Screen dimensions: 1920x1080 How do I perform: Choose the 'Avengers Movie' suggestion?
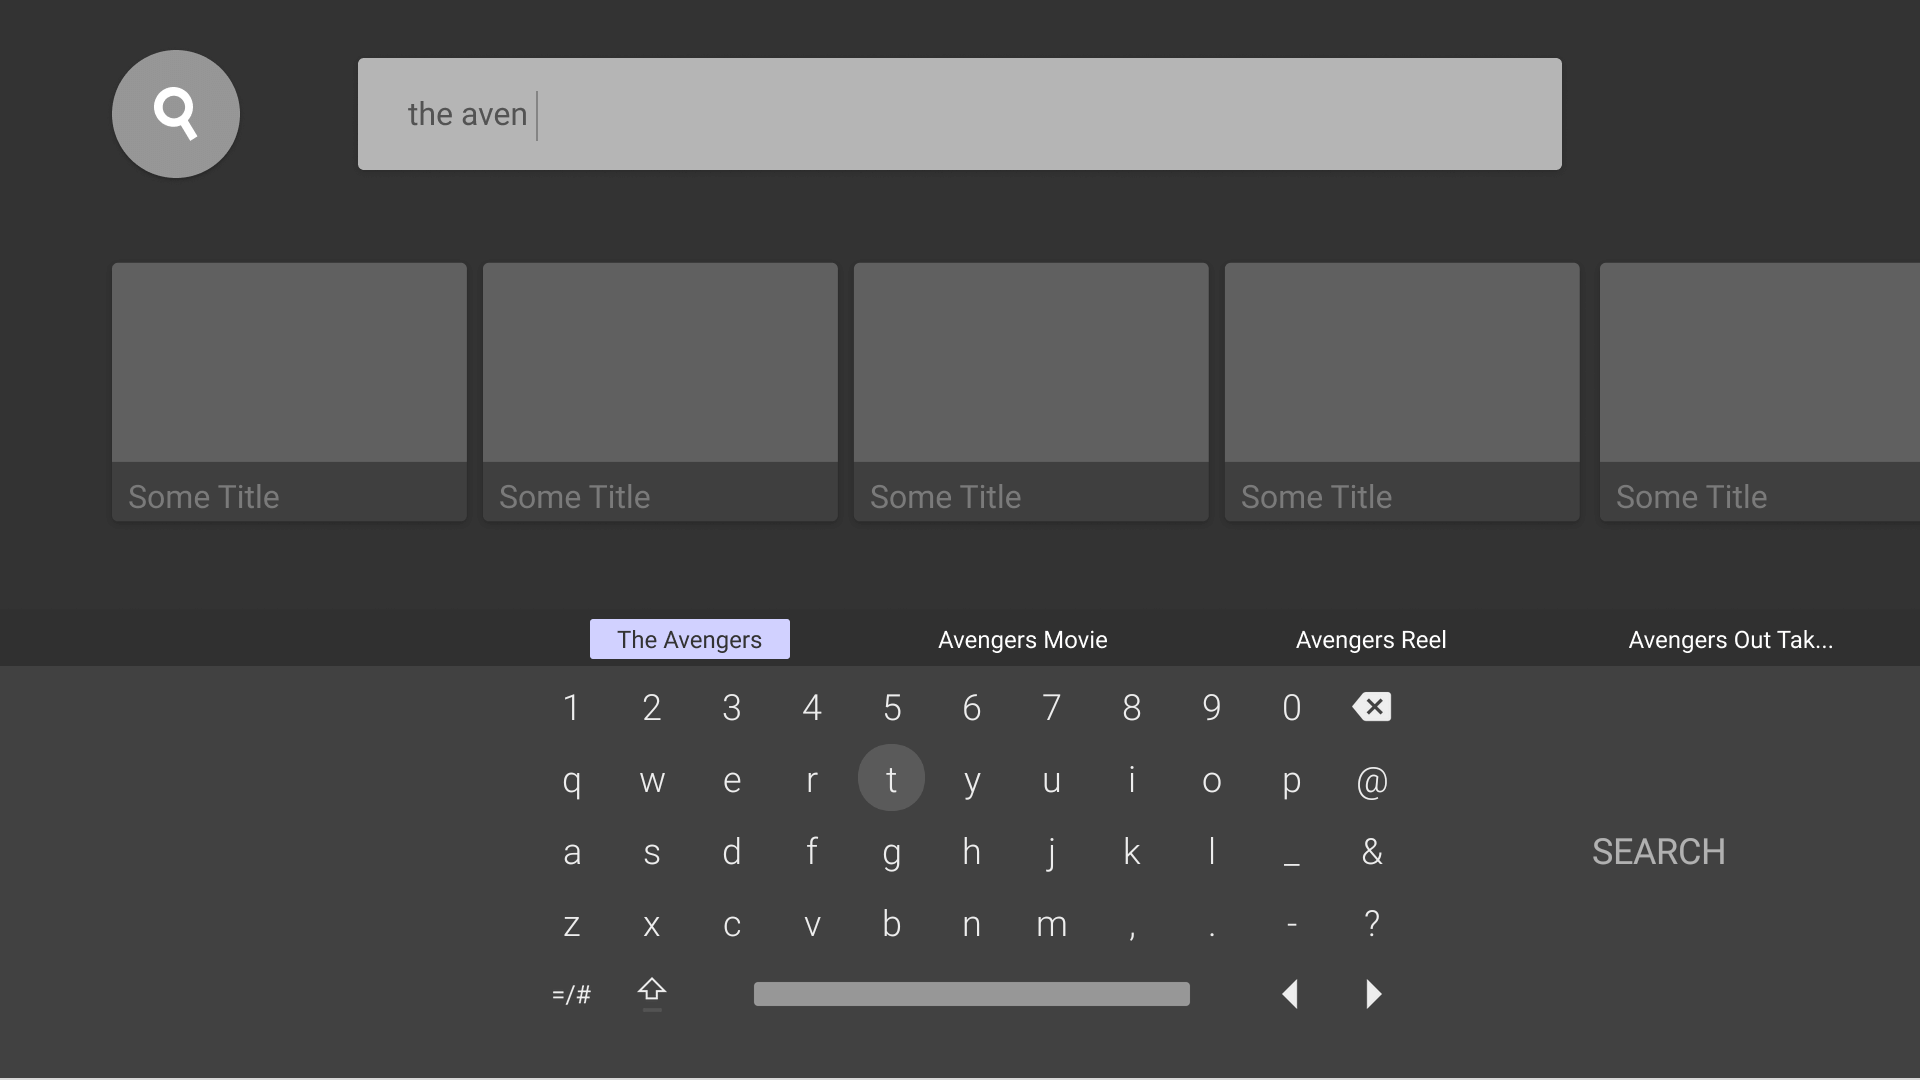click(x=1023, y=640)
